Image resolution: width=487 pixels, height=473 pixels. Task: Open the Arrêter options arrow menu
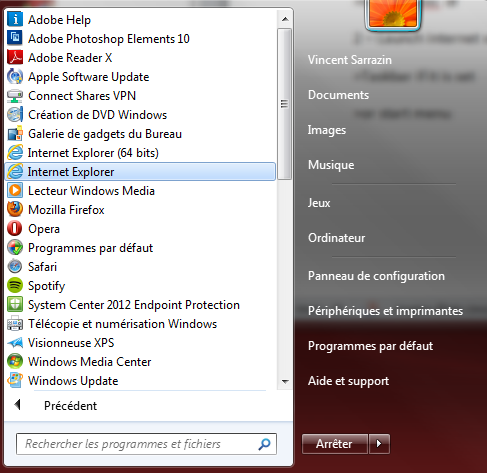coord(379,444)
